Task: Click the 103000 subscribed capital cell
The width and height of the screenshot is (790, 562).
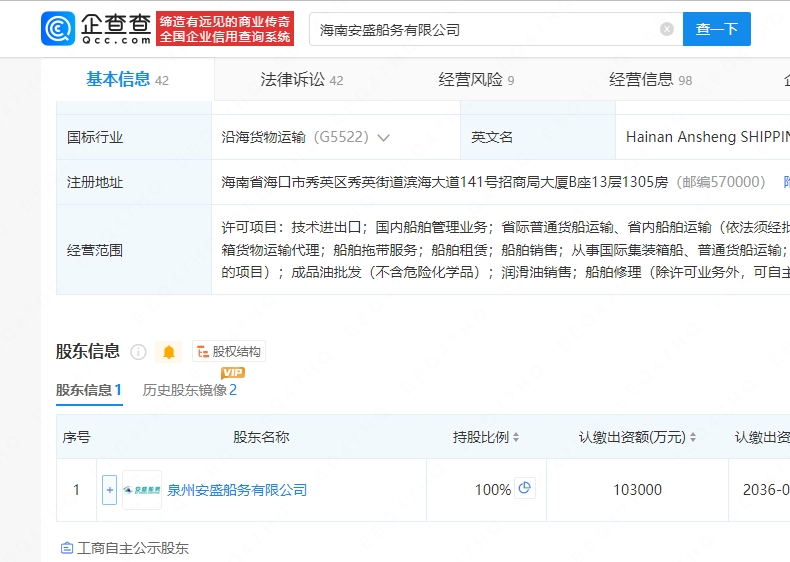Action: 637,490
